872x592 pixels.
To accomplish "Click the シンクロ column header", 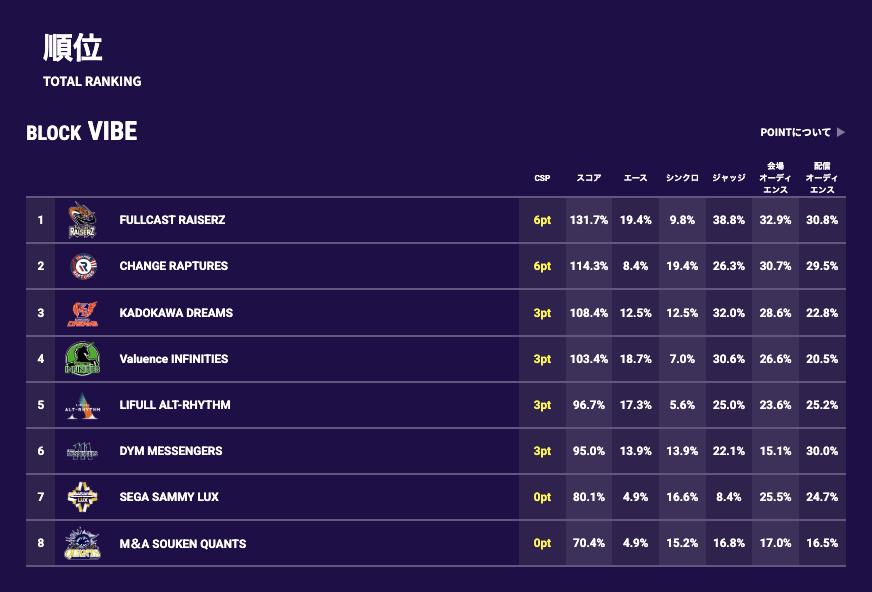I will (682, 178).
